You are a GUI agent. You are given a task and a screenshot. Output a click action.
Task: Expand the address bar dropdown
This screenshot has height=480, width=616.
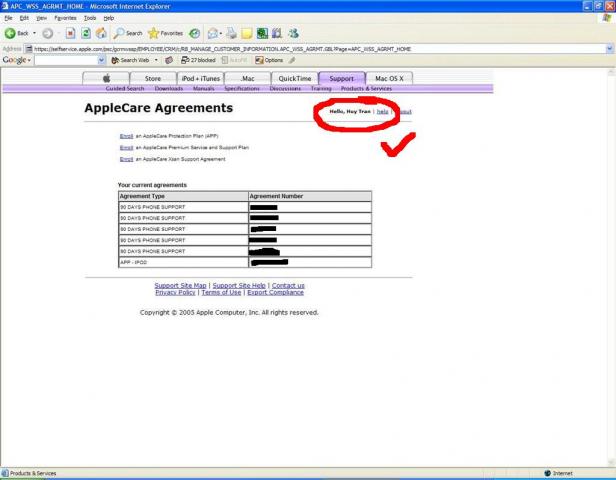pyautogui.click(x=609, y=49)
